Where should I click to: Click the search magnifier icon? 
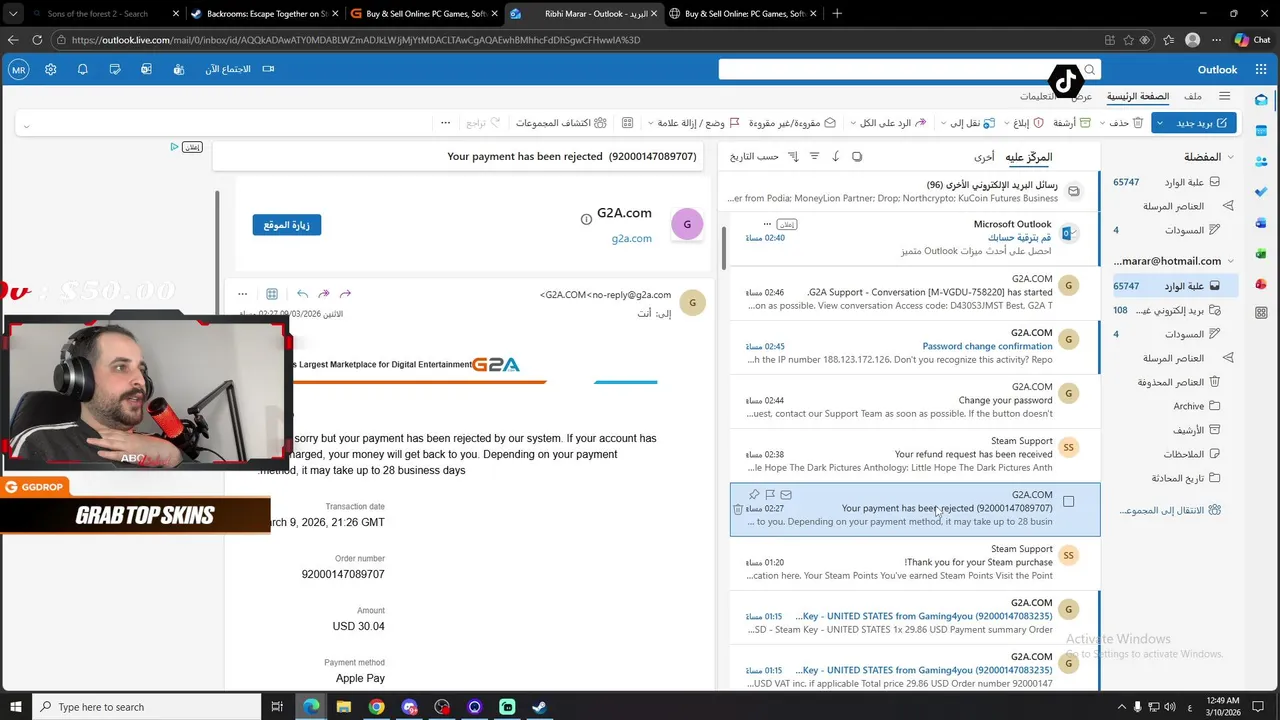pos(1090,69)
